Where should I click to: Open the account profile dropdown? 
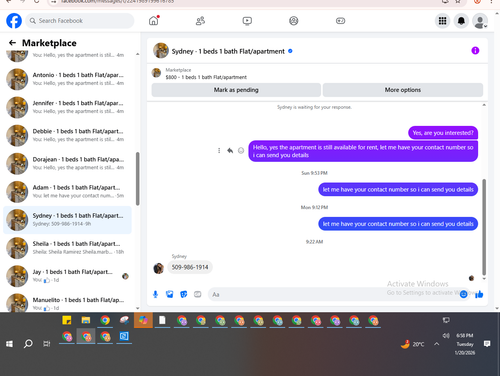pyautogui.click(x=480, y=21)
